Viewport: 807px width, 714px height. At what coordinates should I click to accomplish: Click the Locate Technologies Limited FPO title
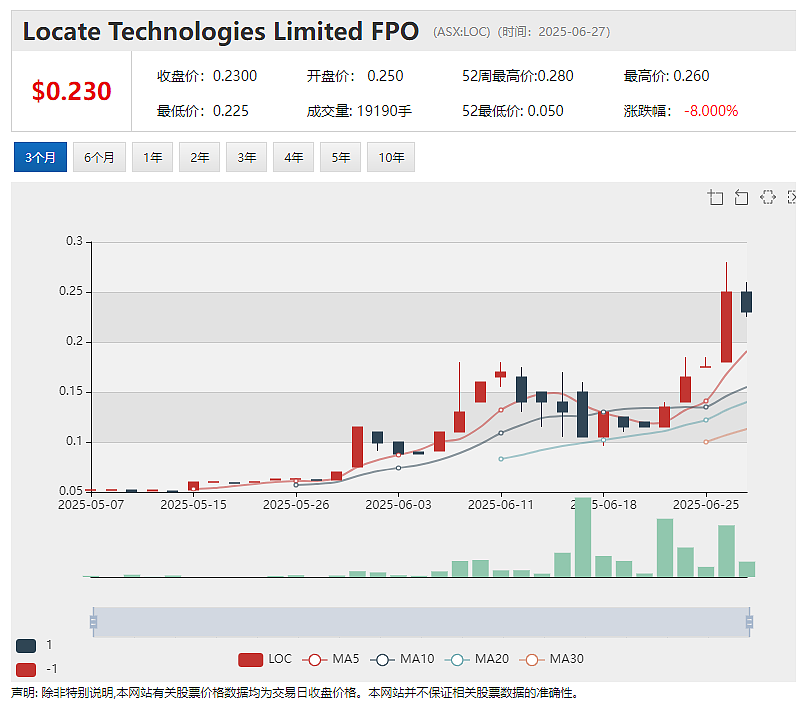click(221, 31)
